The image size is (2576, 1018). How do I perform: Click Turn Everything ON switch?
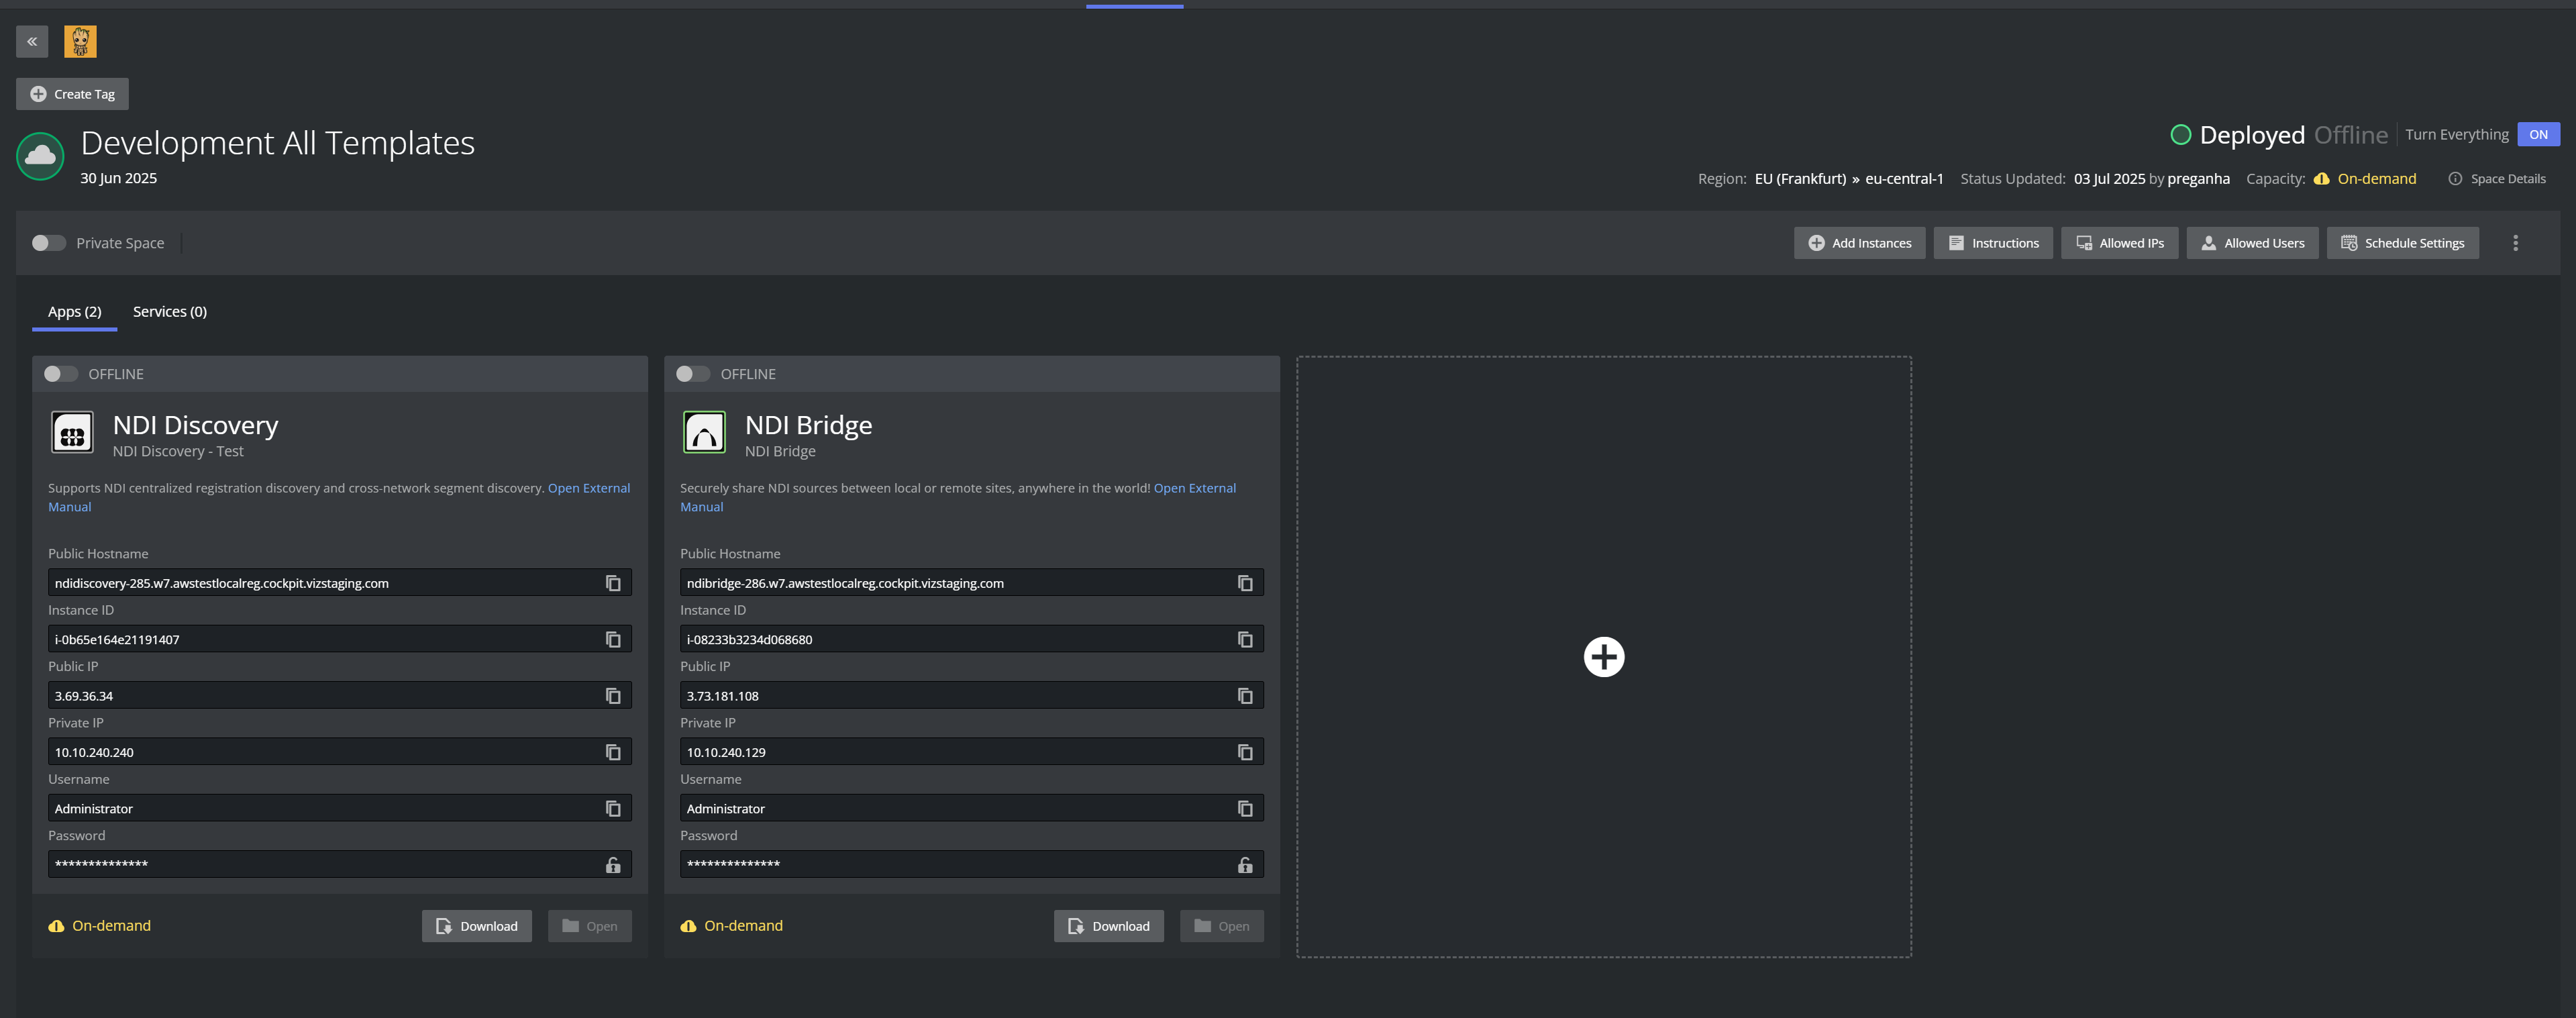point(2538,135)
